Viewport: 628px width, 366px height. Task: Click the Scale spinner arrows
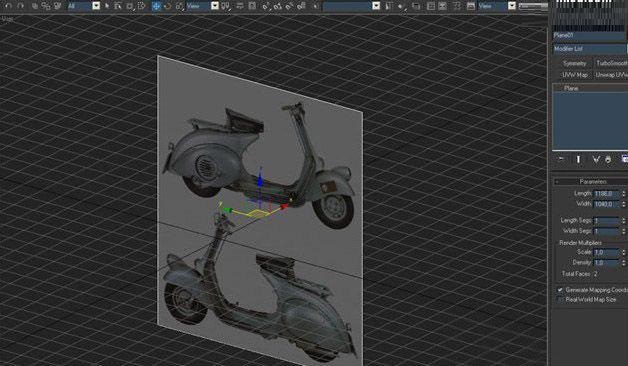623,252
